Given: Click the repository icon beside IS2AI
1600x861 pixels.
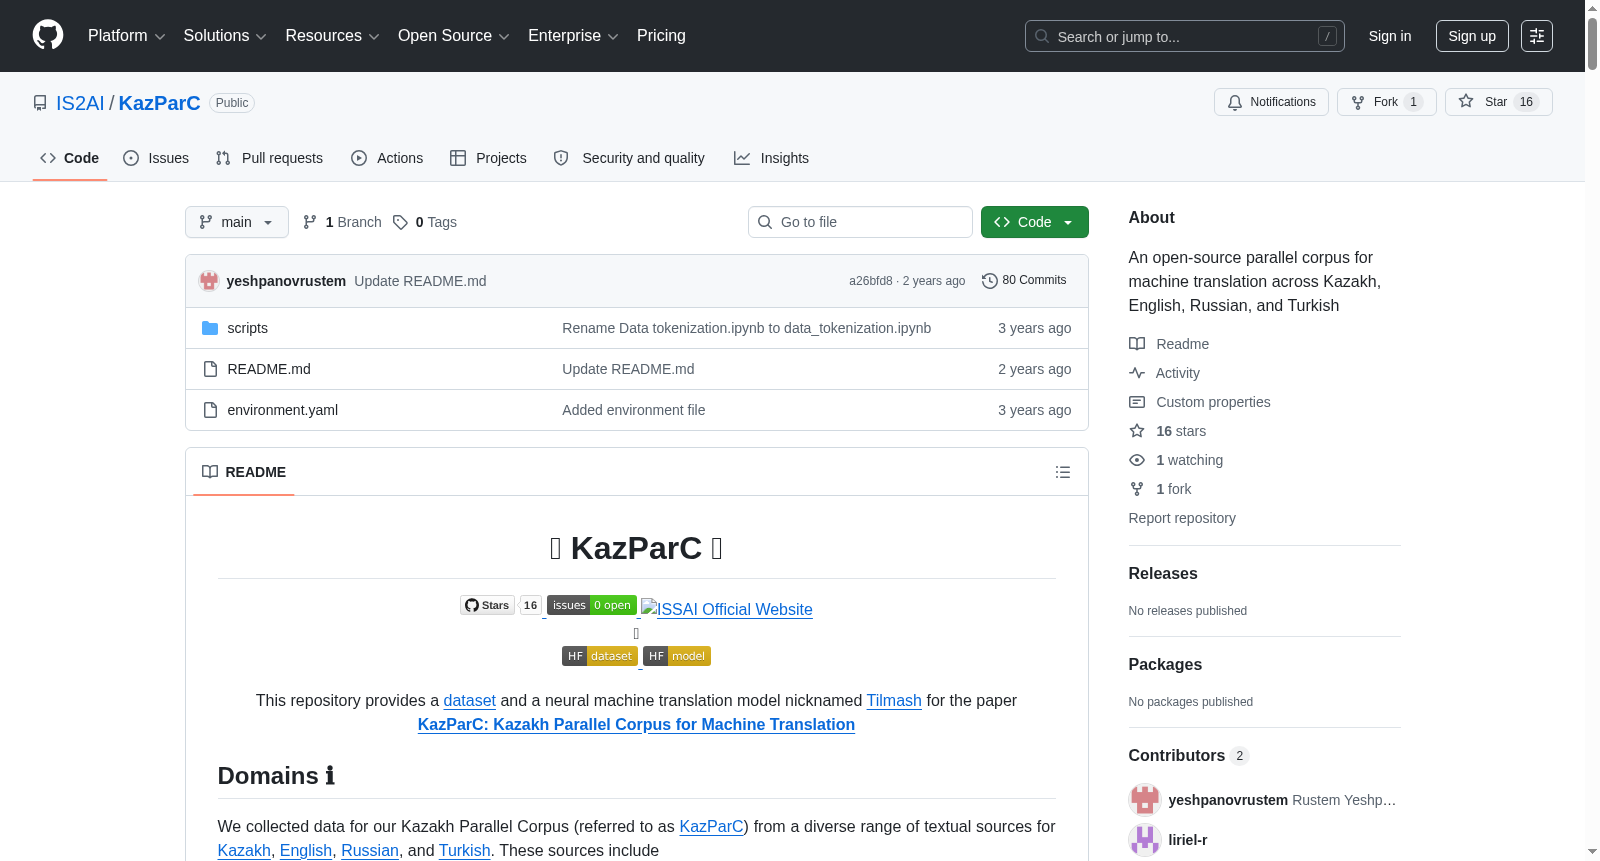Looking at the screenshot, I should pyautogui.click(x=40, y=103).
